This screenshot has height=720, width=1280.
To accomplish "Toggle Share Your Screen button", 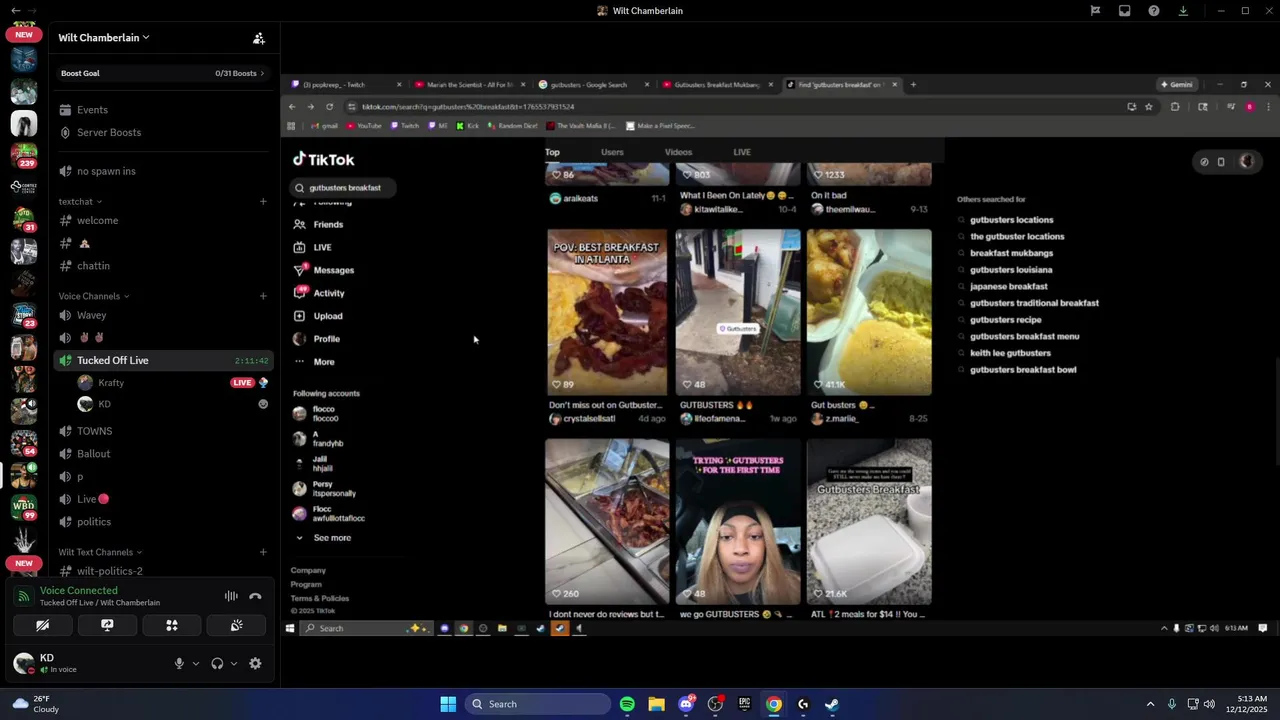I will pos(107,625).
